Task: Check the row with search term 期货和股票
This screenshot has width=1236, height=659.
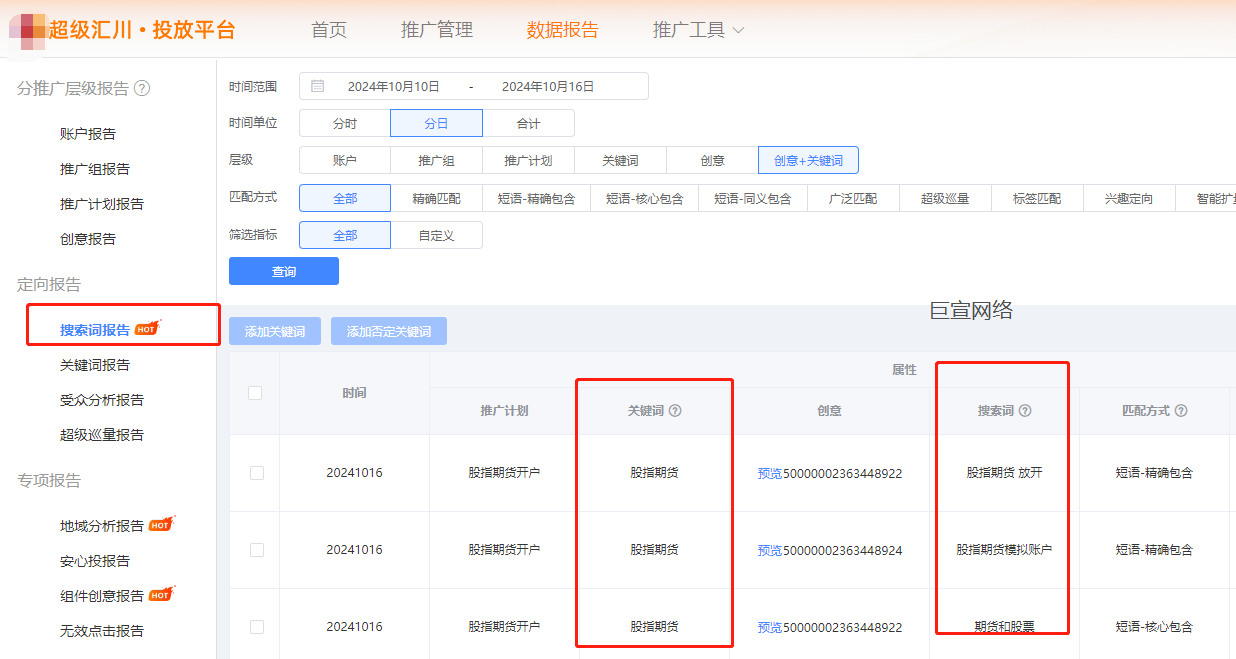Action: coord(257,627)
